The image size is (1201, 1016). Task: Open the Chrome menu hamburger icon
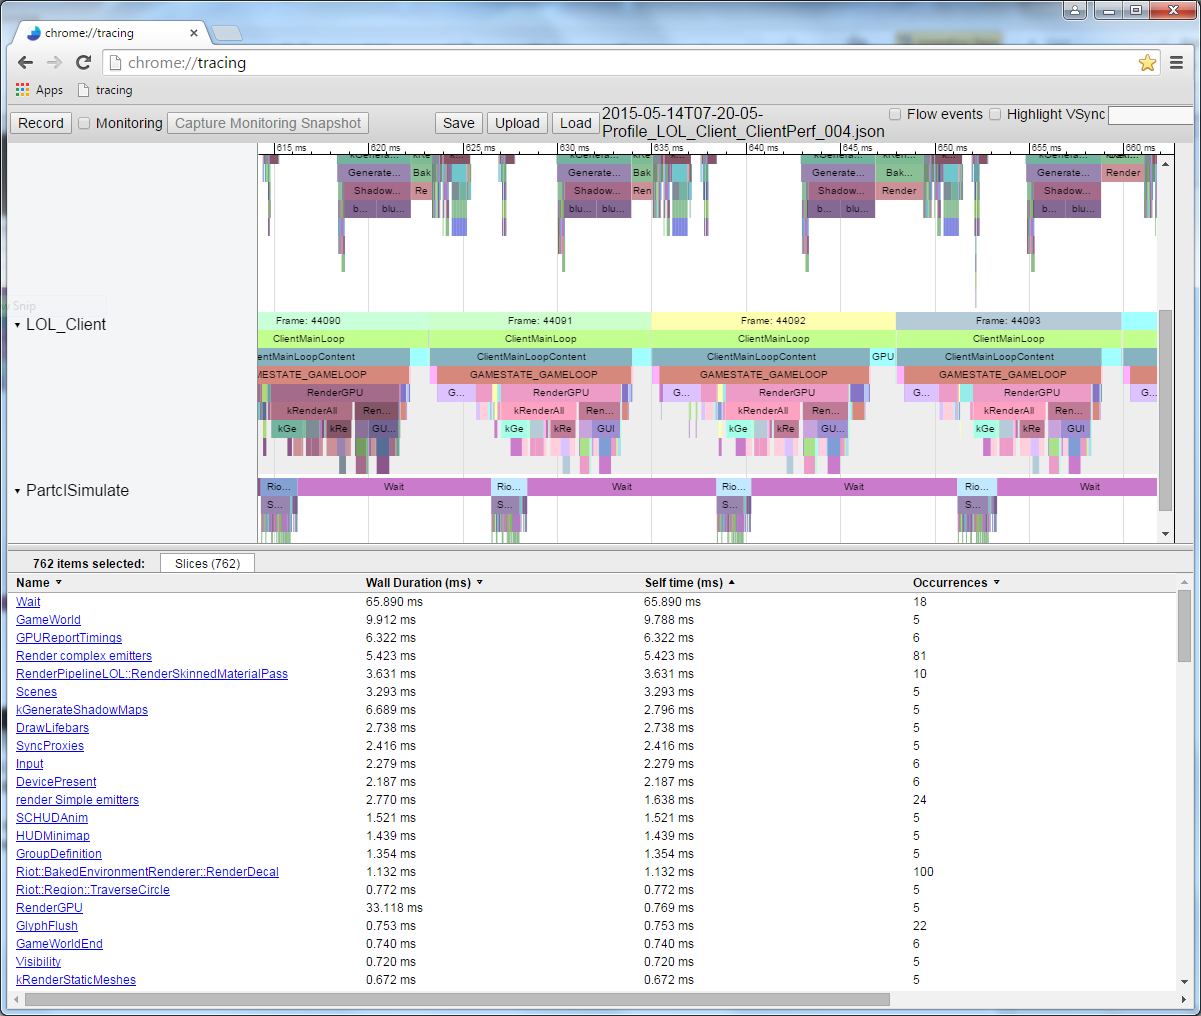(1177, 63)
